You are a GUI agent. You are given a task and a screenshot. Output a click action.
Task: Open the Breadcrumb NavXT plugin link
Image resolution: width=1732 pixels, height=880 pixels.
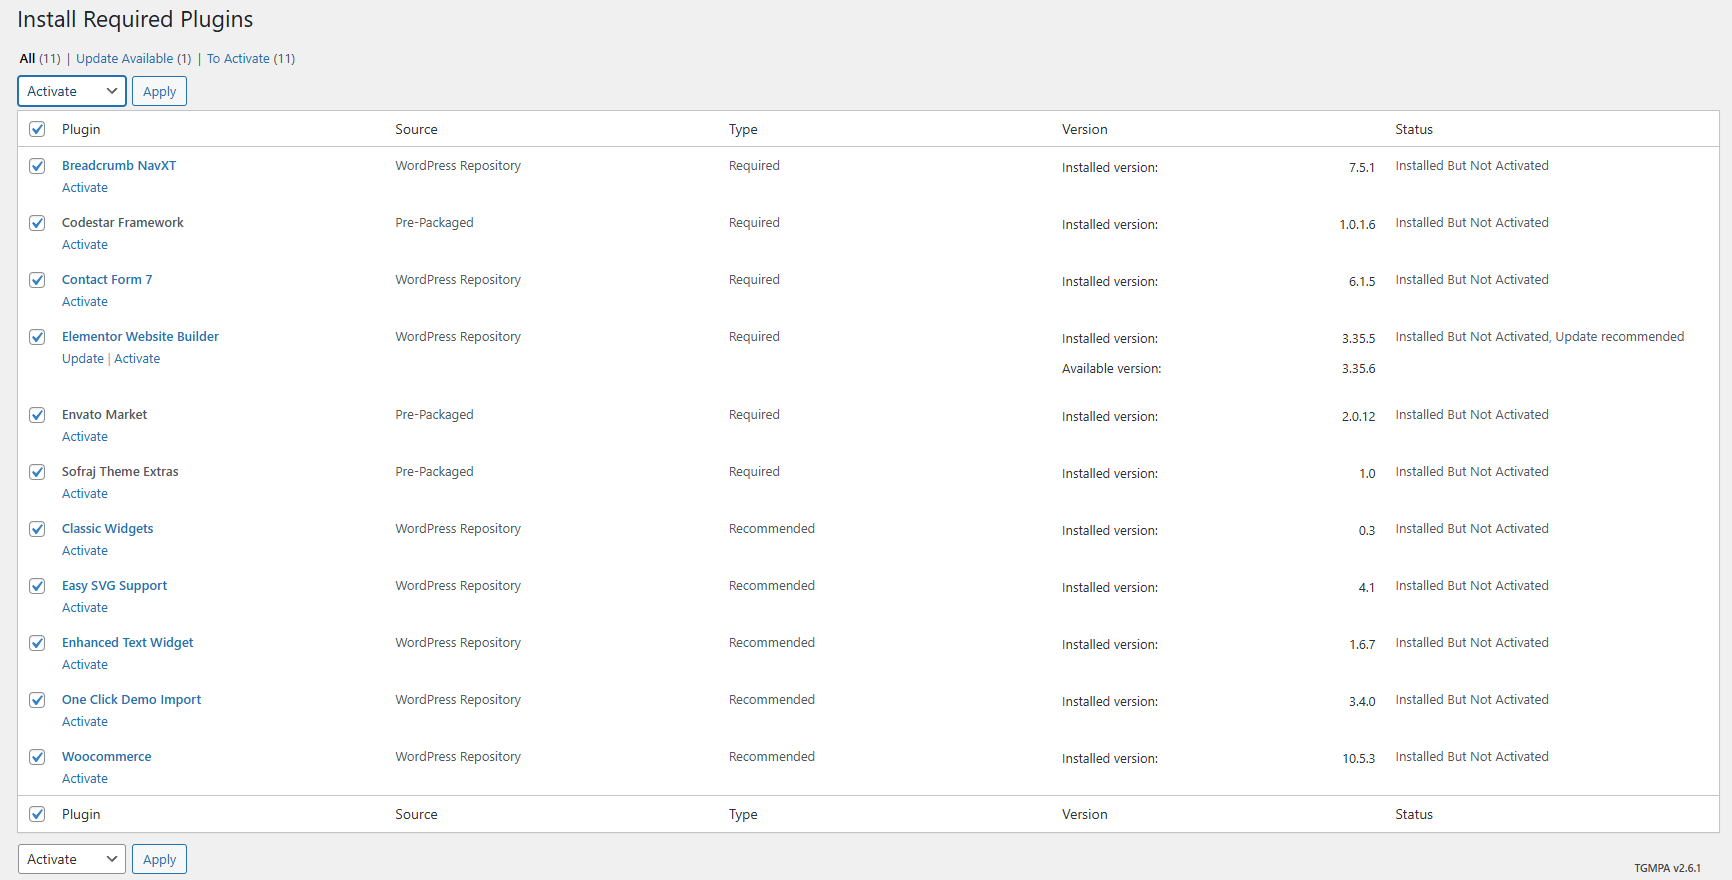click(x=119, y=166)
